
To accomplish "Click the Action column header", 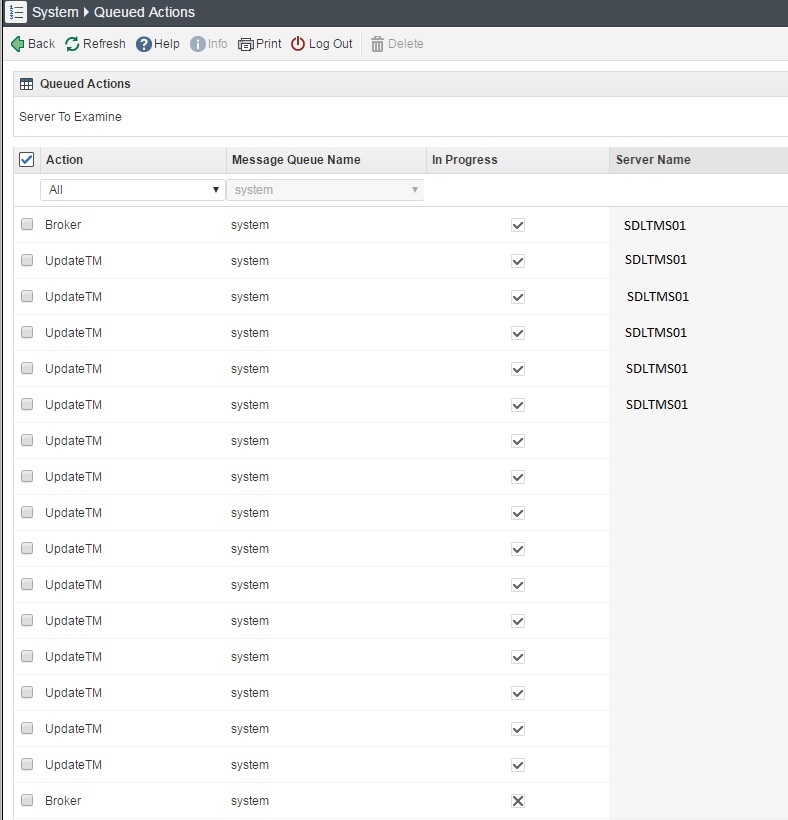I will click(65, 160).
